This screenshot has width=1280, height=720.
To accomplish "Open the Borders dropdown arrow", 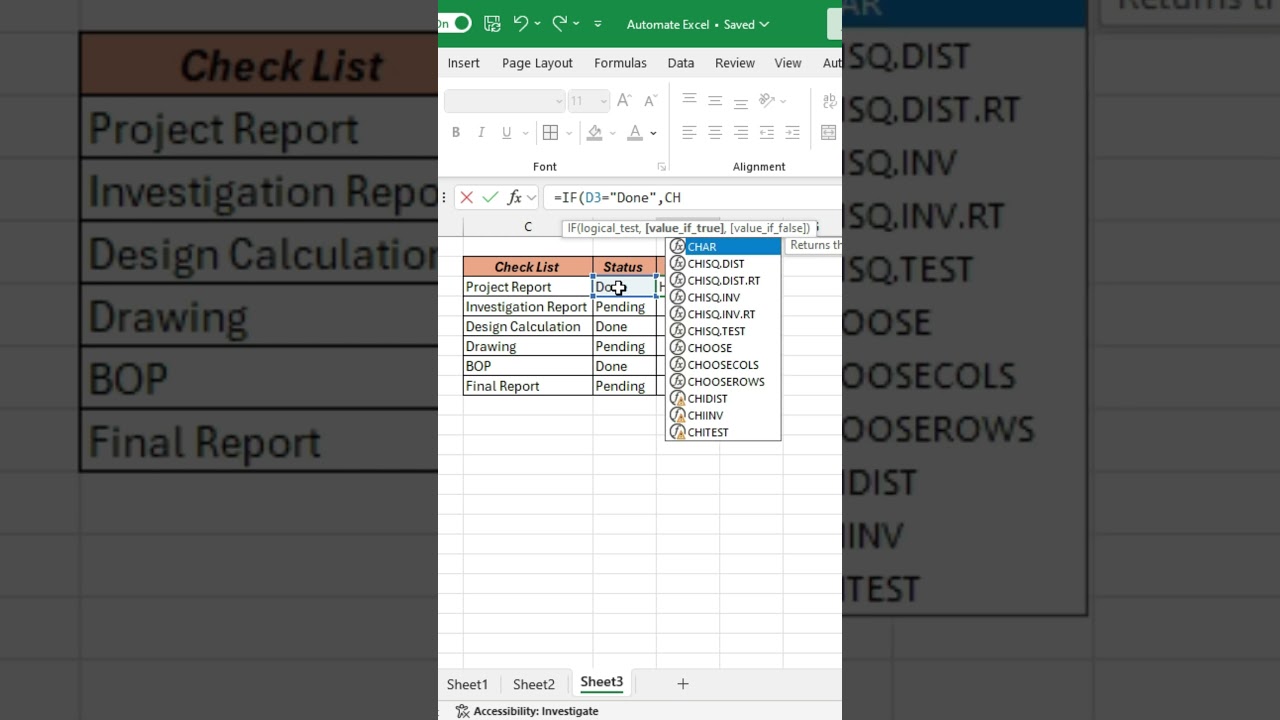I will tap(569, 133).
